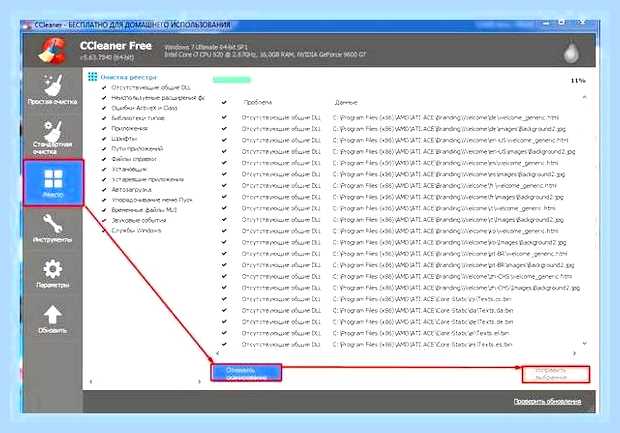The height and width of the screenshot is (433, 620).
Task: Click right arrow of results horizontal scrollbar
Action: pos(575,354)
